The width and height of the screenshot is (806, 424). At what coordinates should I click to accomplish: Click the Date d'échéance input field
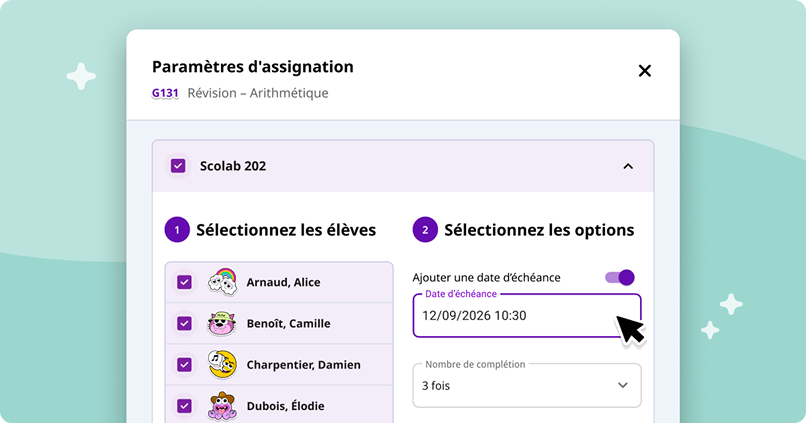pyautogui.click(x=527, y=316)
